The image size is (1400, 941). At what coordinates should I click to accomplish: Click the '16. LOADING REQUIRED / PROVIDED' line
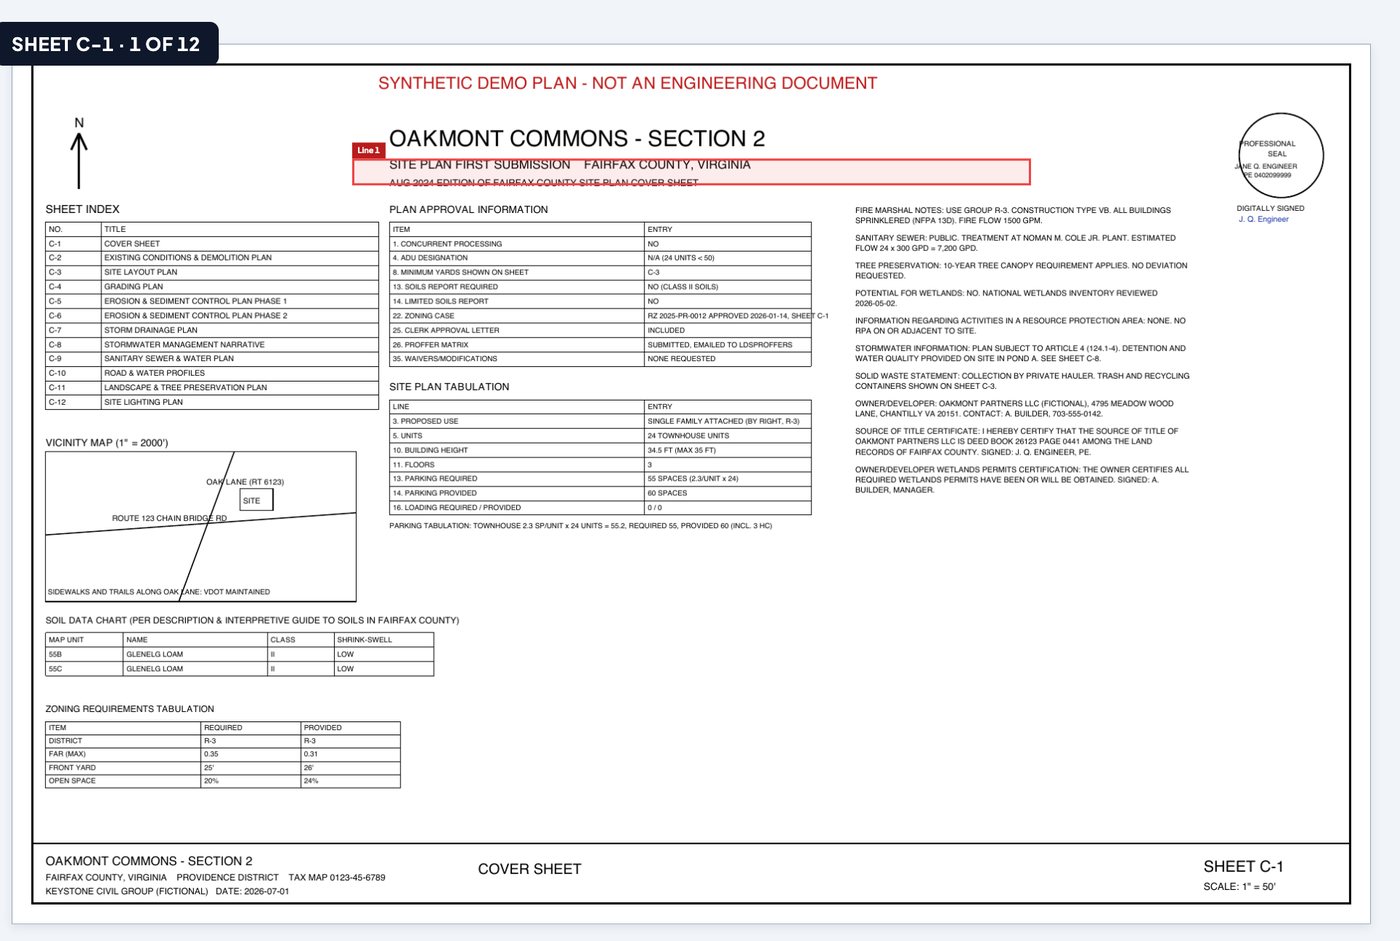(456, 508)
